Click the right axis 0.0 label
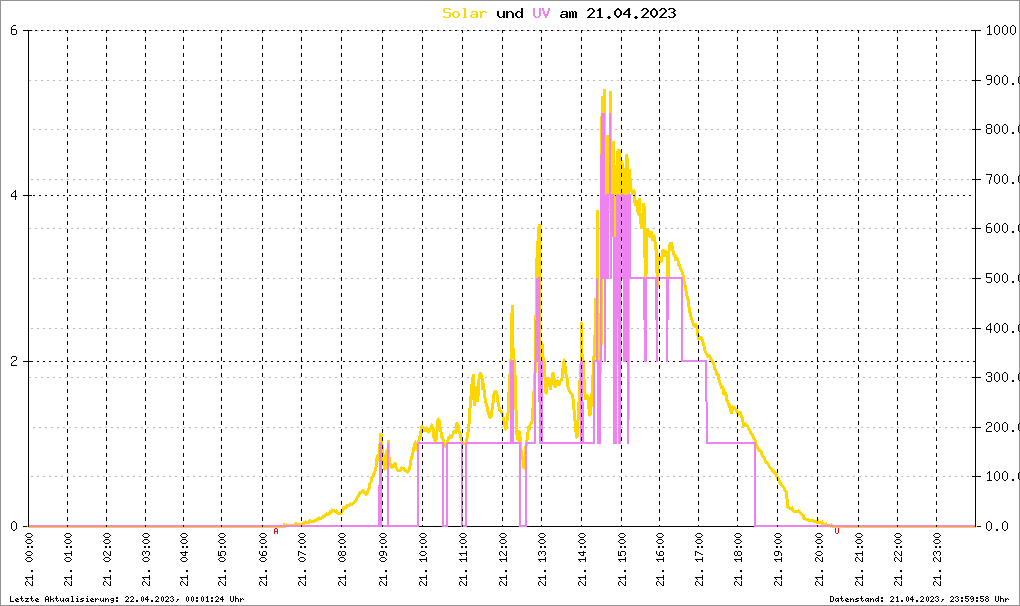Image resolution: width=1020 pixels, height=606 pixels. click(997, 526)
